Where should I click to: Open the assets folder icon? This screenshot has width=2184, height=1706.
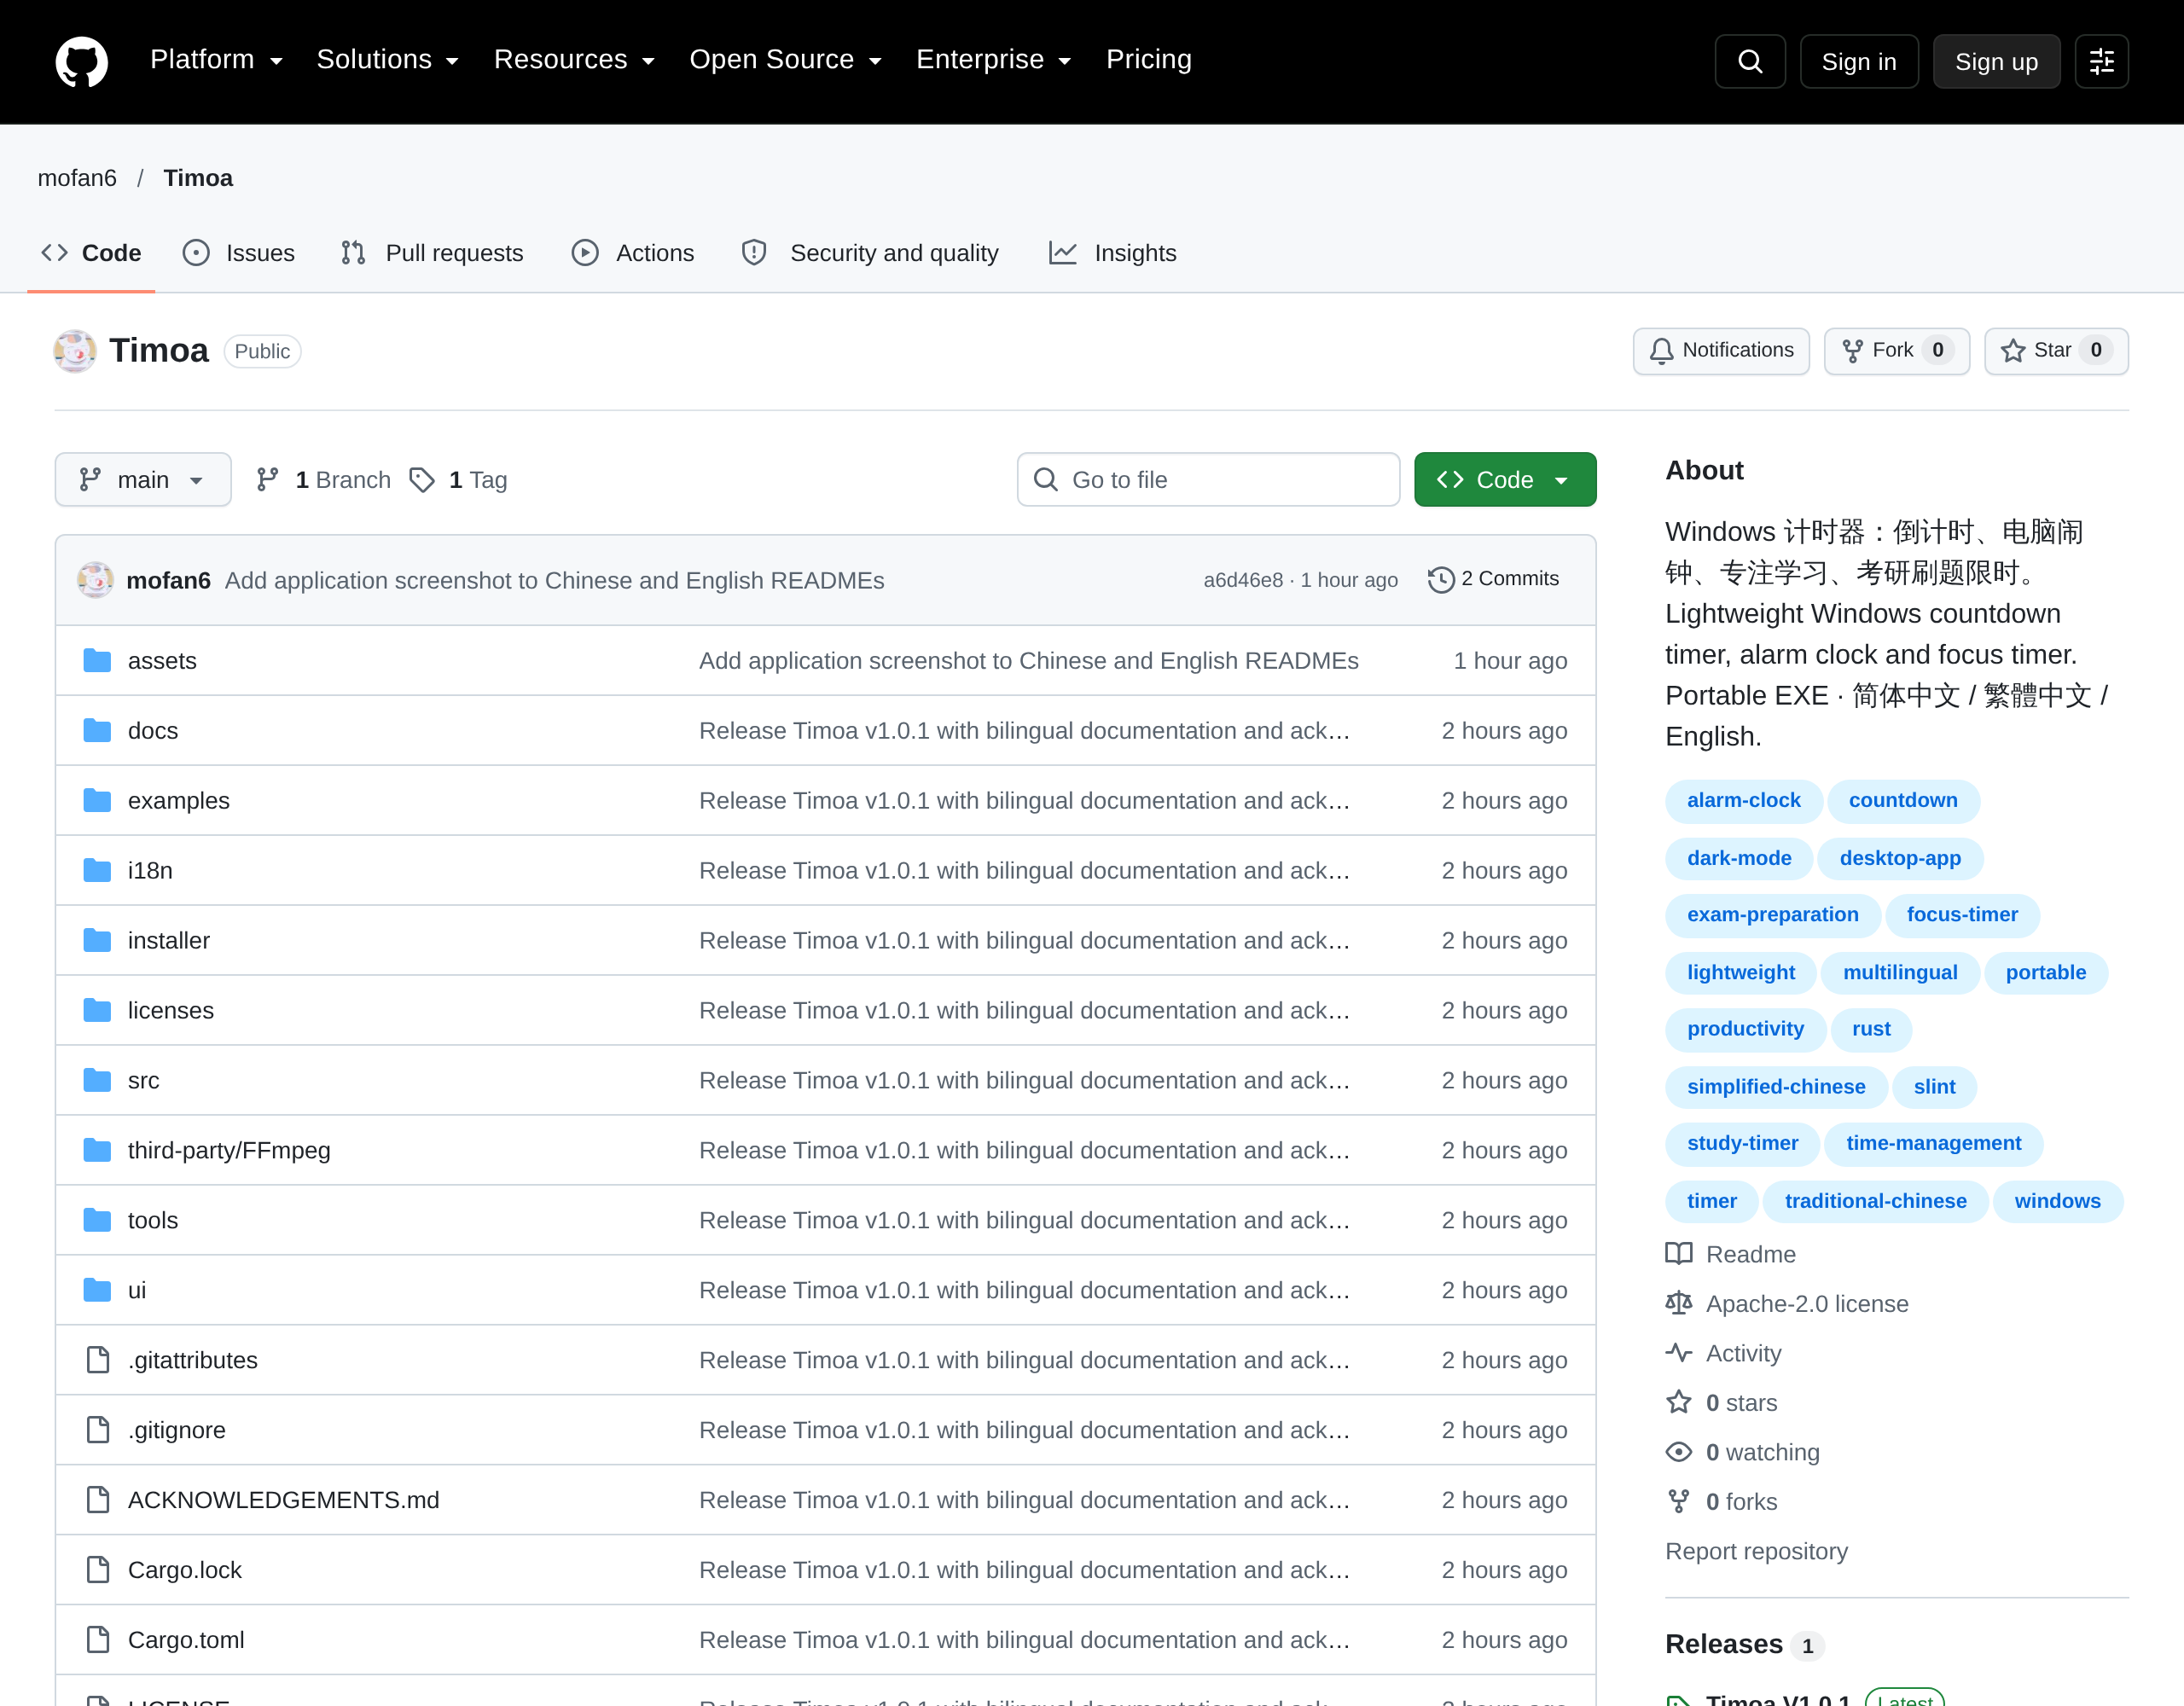(x=97, y=661)
